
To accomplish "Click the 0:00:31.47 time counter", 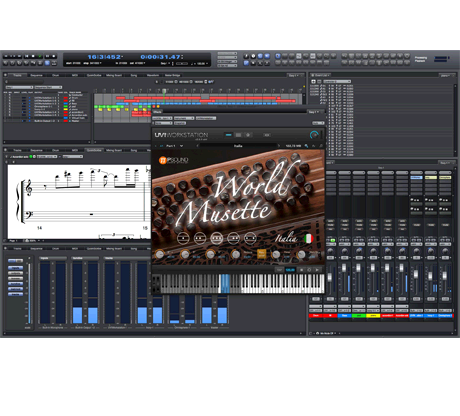I will 161,57.
